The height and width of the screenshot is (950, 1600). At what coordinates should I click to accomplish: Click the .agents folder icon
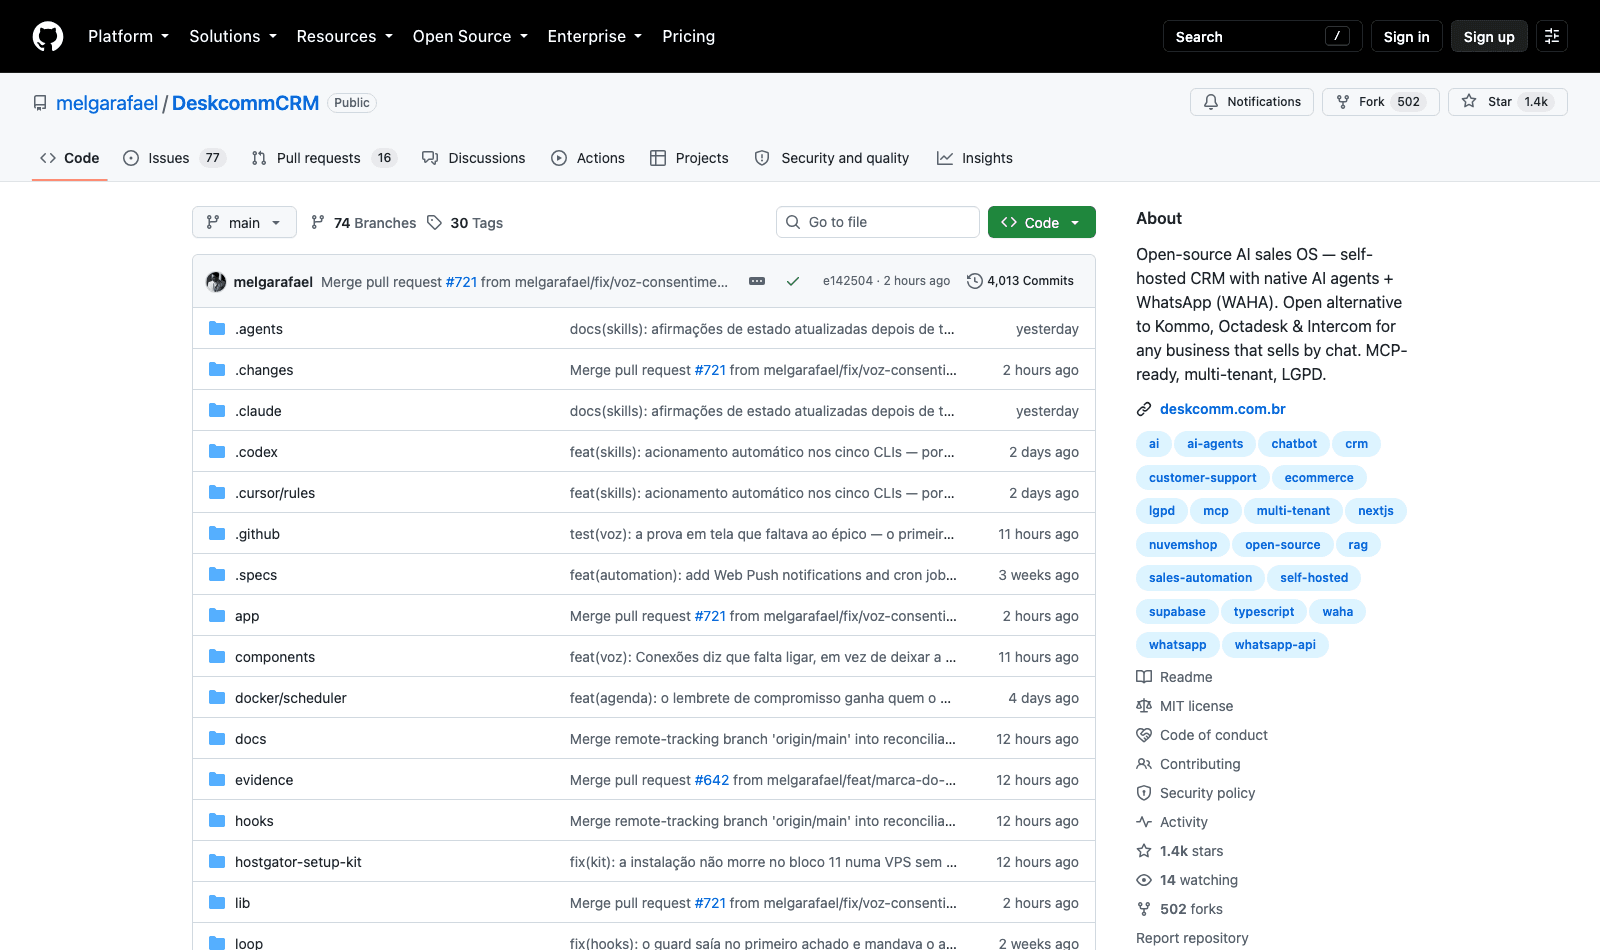pyautogui.click(x=217, y=328)
